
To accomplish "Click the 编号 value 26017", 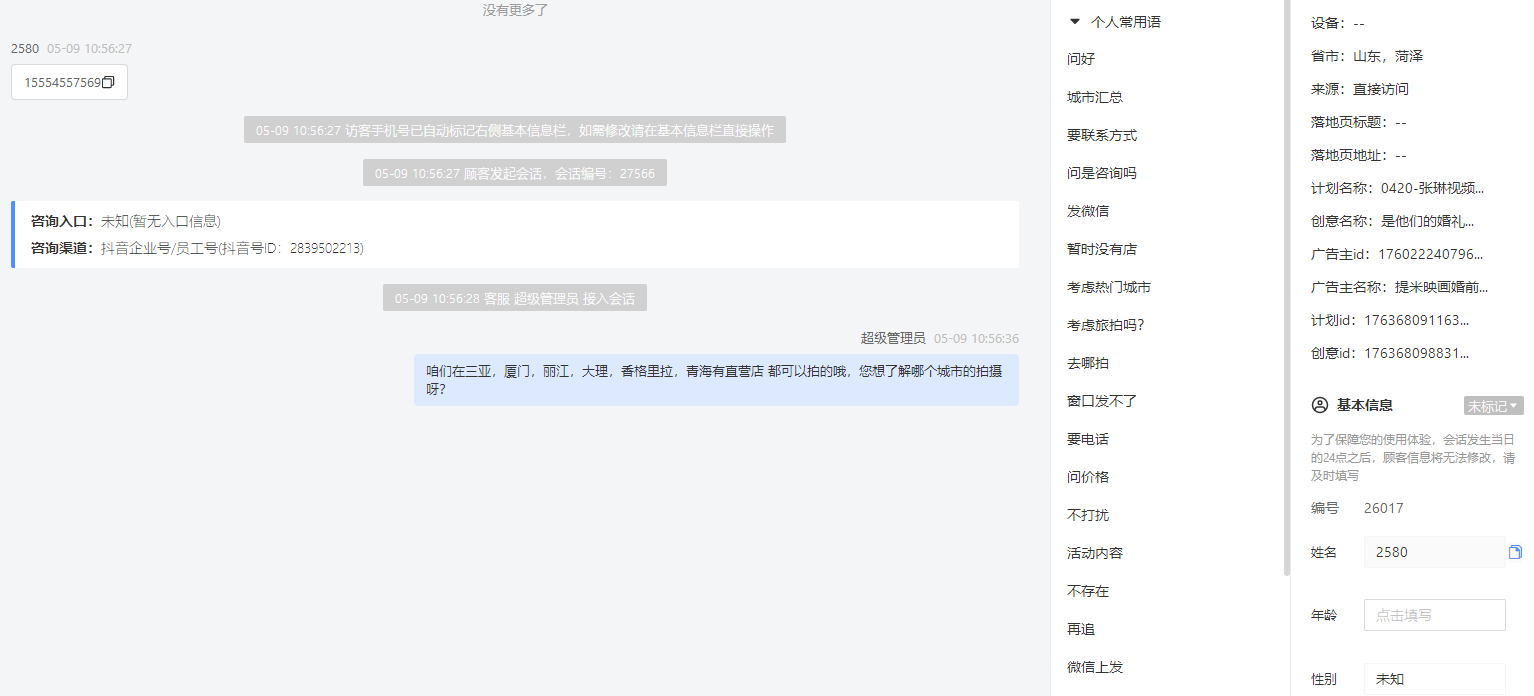I will click(x=1384, y=508).
